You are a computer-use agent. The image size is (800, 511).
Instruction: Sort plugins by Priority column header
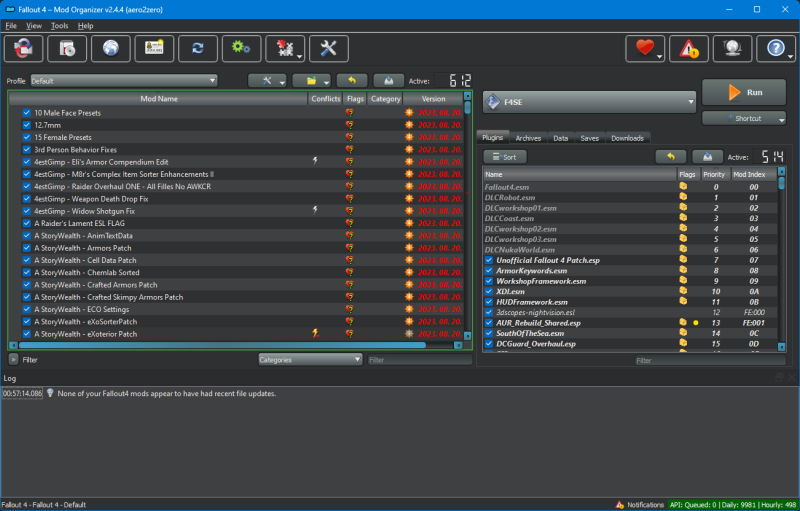714,174
